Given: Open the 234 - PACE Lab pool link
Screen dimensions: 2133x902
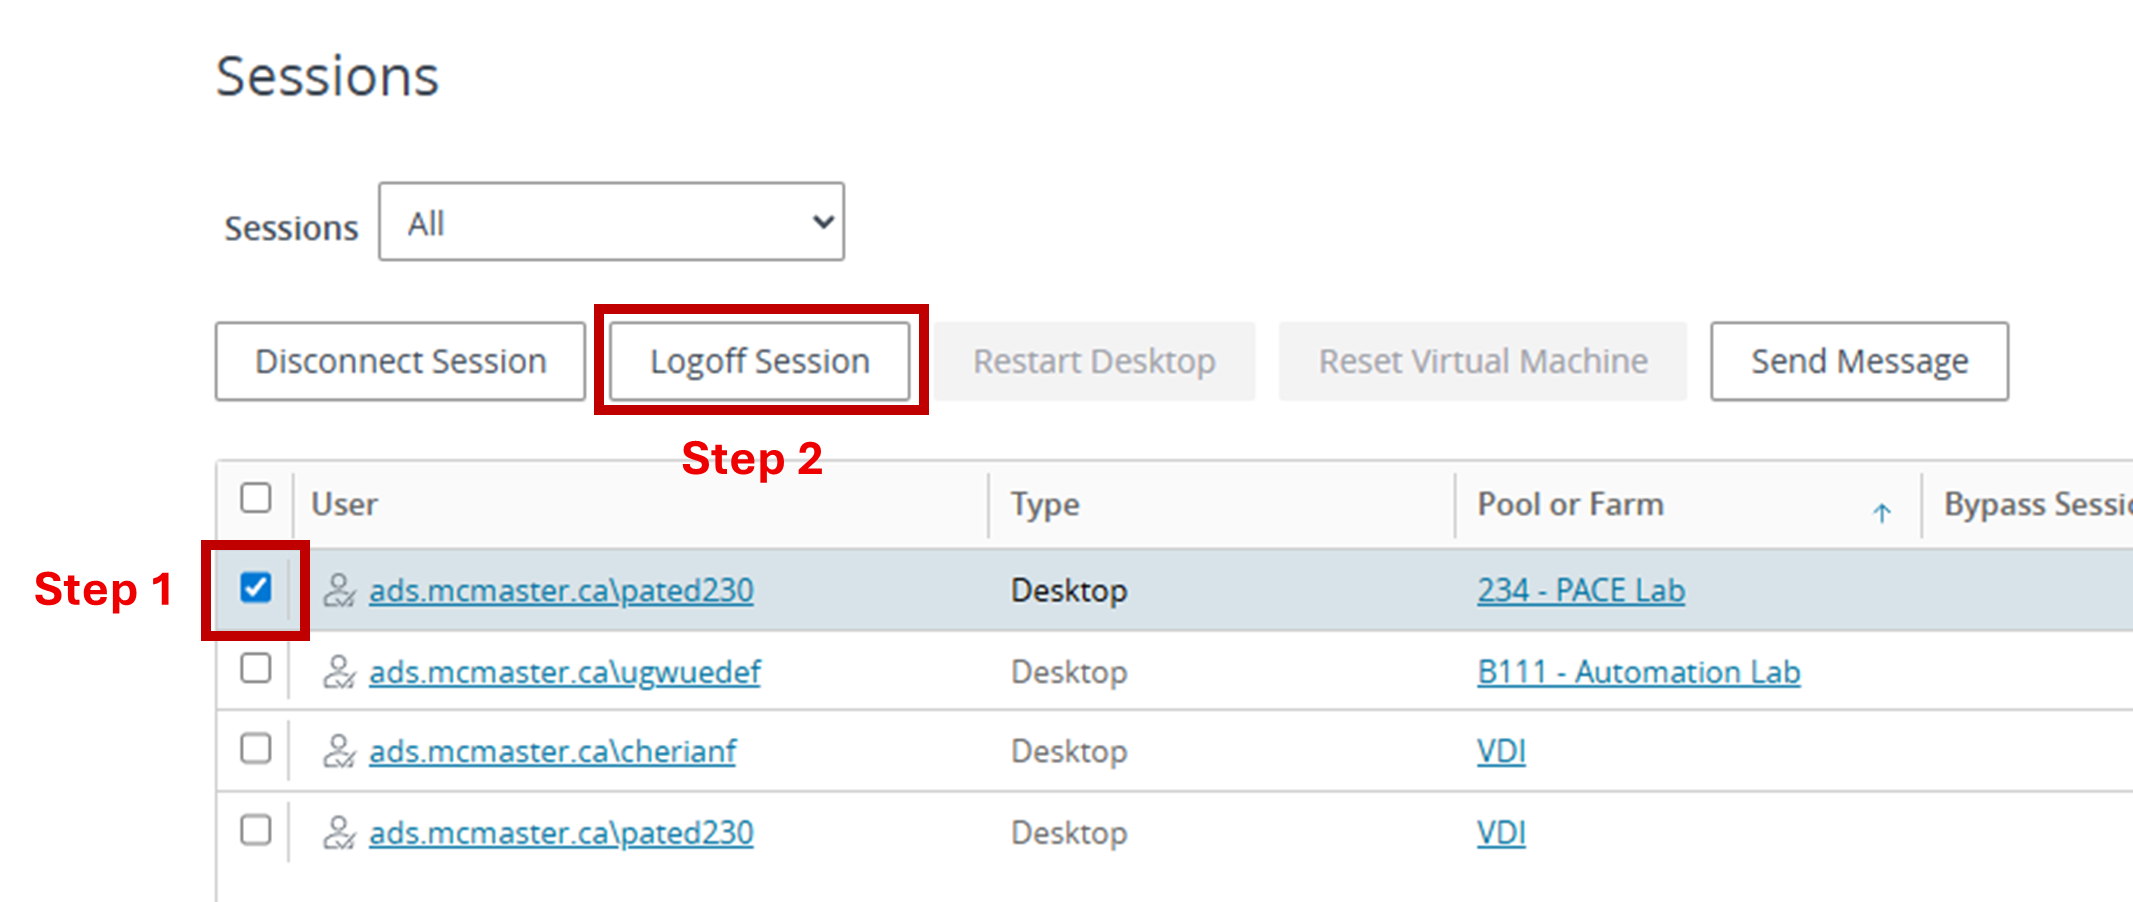Looking at the screenshot, I should click(x=1581, y=590).
